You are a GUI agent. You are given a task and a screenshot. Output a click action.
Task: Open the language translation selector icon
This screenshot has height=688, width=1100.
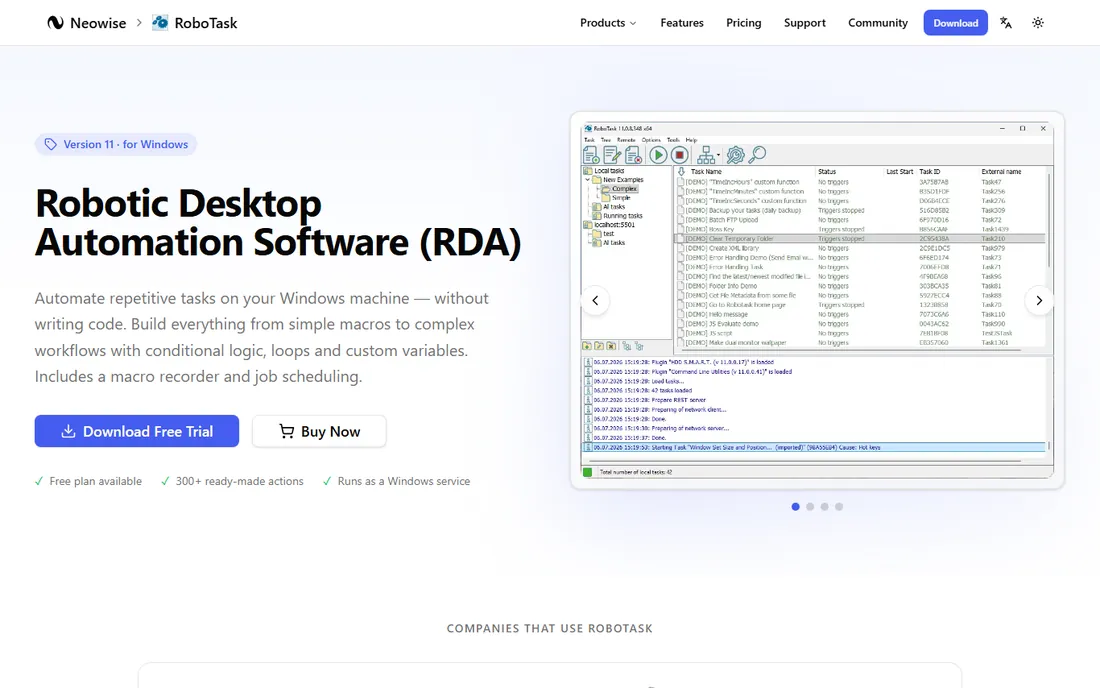coord(1006,22)
